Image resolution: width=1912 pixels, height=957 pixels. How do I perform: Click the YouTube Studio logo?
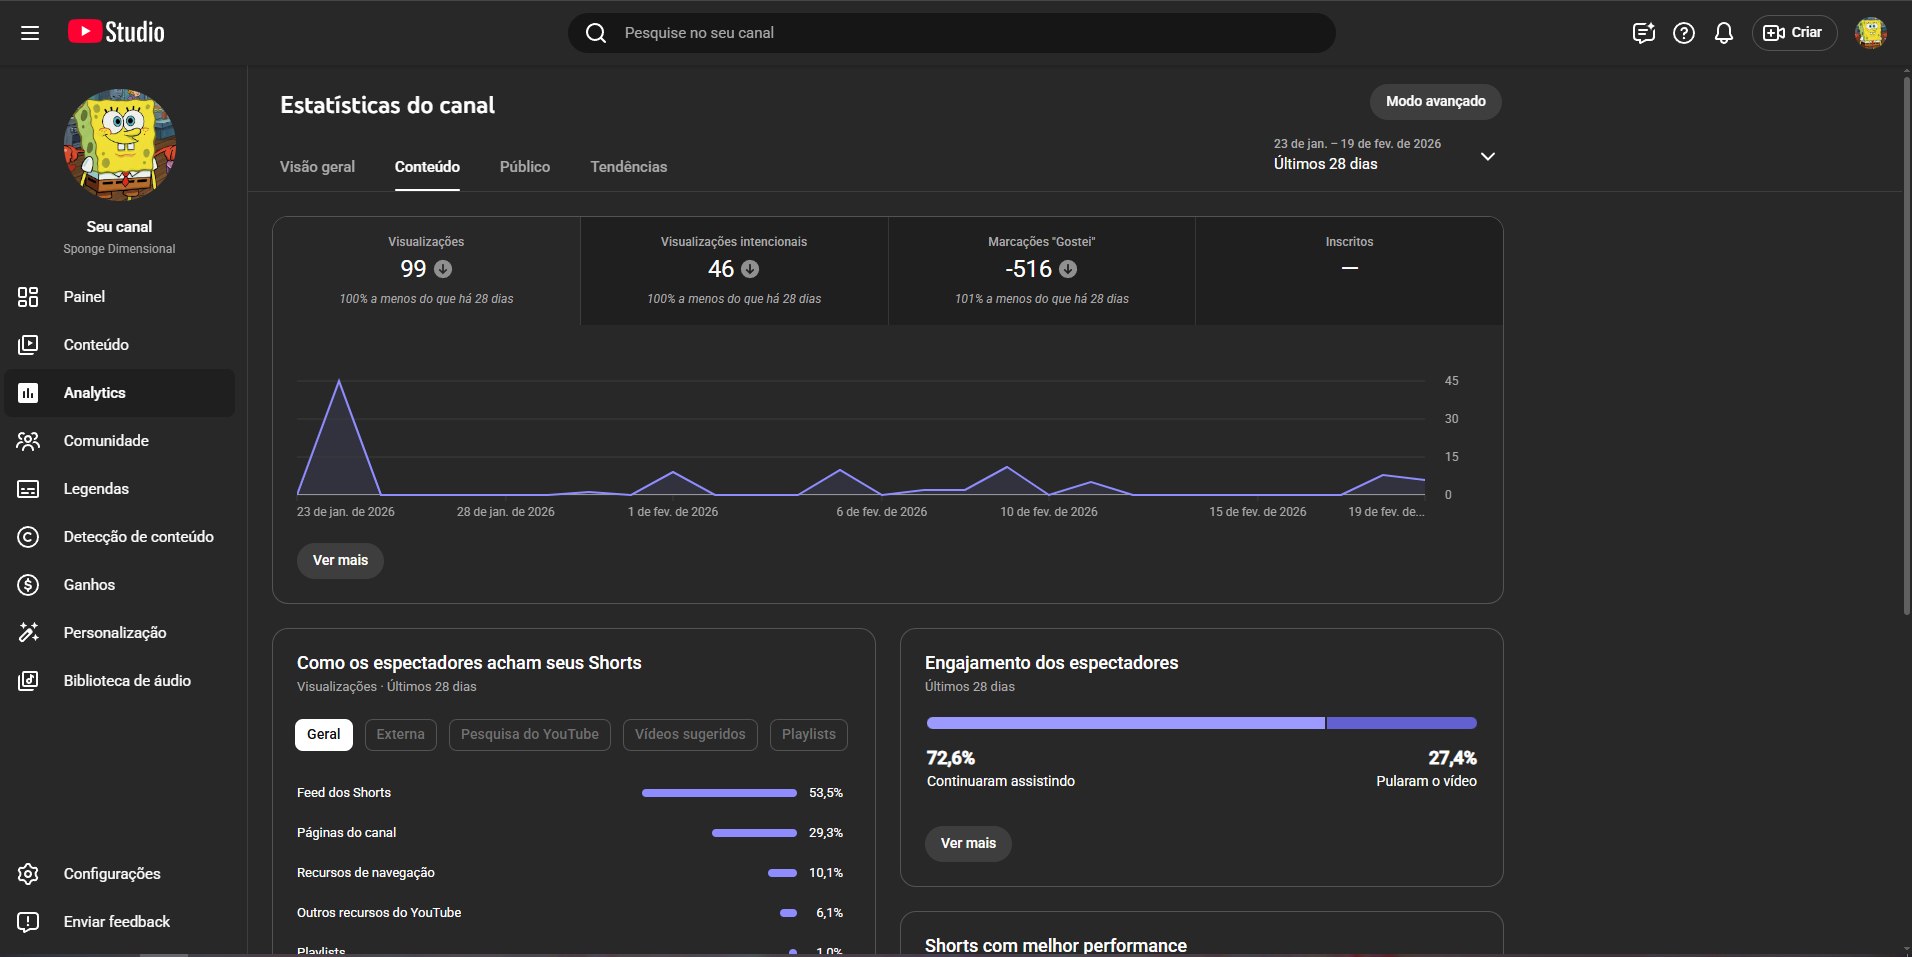click(x=116, y=33)
